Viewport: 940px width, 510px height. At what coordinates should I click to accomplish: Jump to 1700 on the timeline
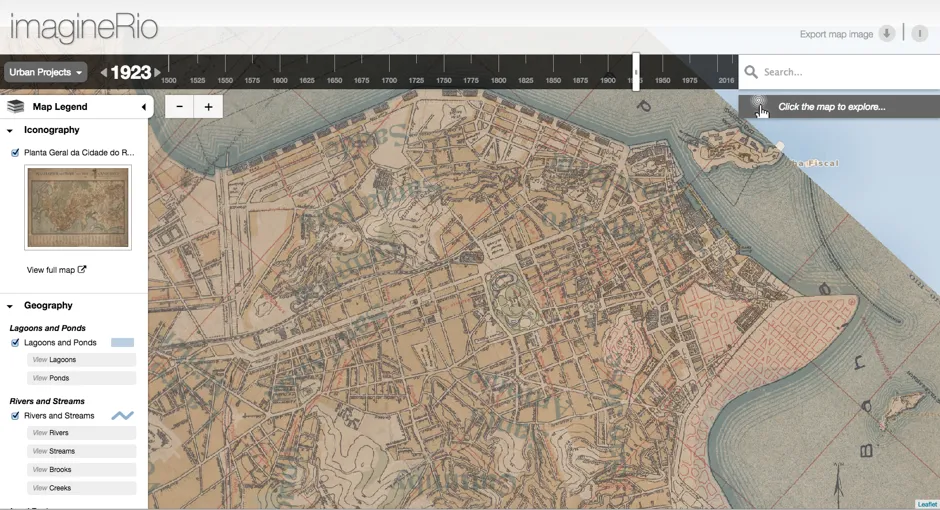point(389,80)
